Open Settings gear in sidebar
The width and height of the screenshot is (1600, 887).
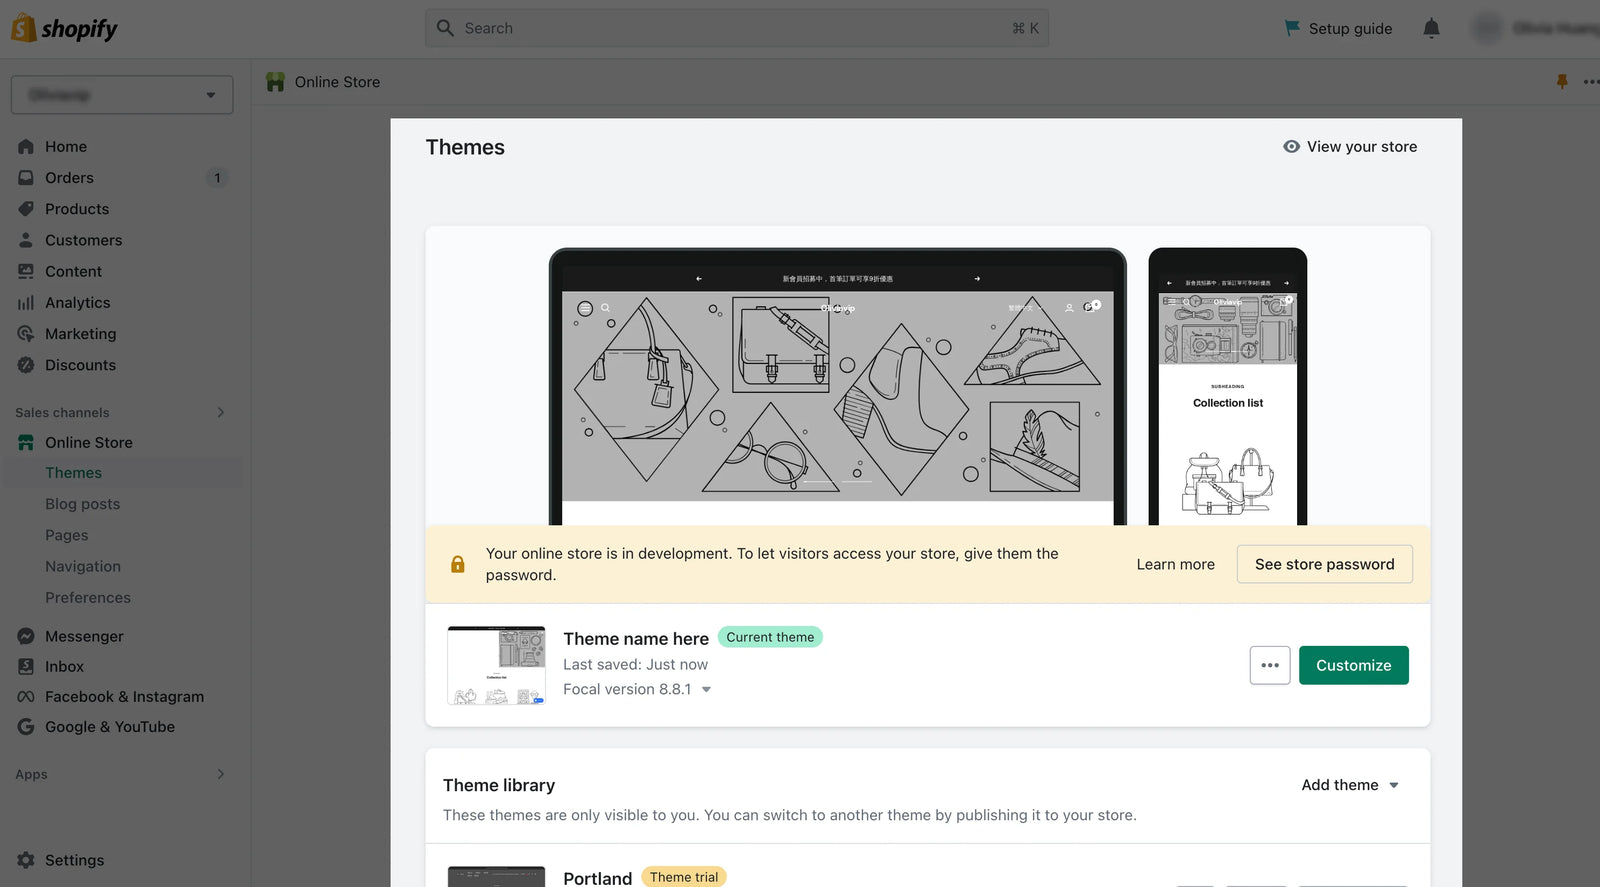[26, 860]
